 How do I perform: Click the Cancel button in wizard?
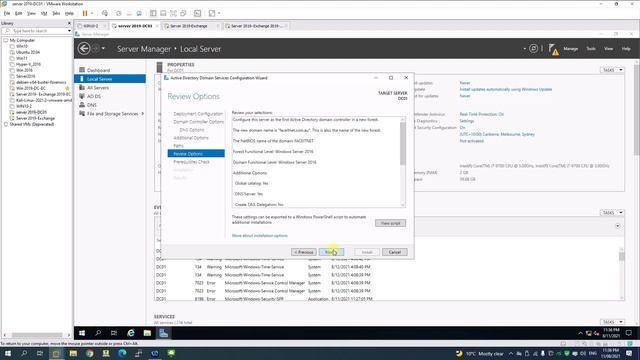[x=395, y=252]
